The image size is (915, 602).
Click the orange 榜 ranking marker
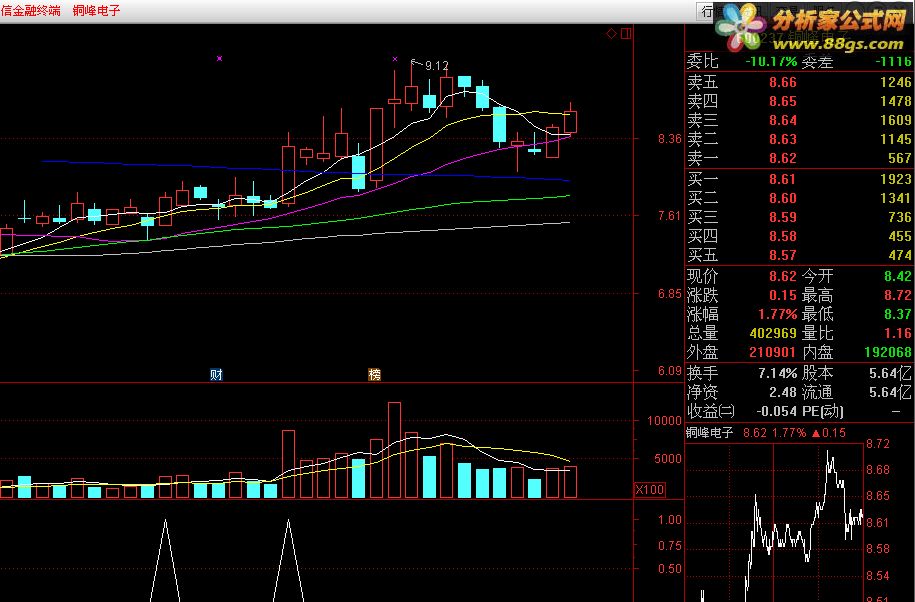375,374
